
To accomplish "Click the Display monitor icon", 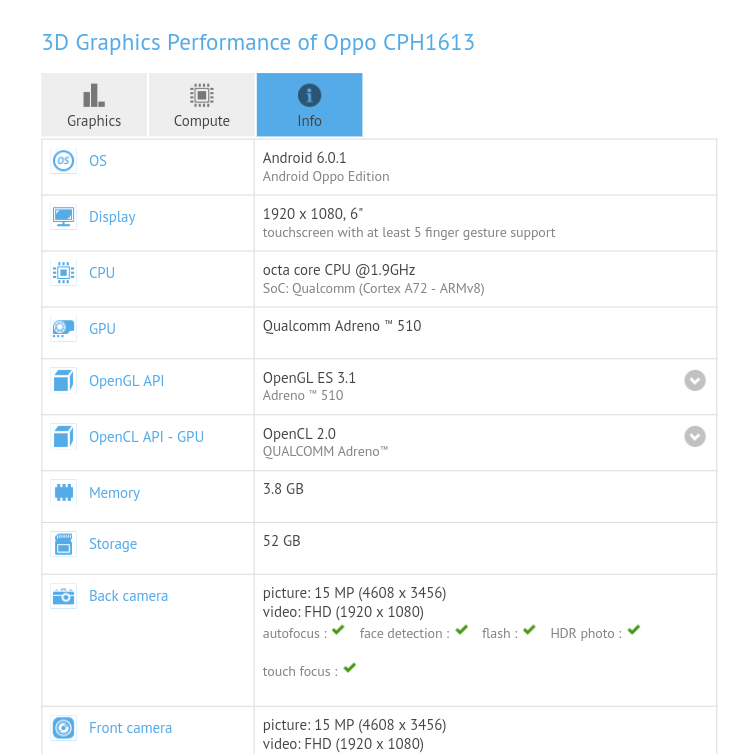I will pos(63,217).
